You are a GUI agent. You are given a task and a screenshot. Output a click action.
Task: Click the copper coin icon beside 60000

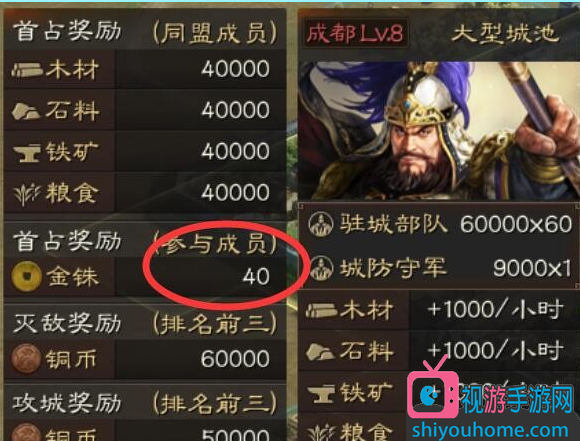click(x=26, y=358)
